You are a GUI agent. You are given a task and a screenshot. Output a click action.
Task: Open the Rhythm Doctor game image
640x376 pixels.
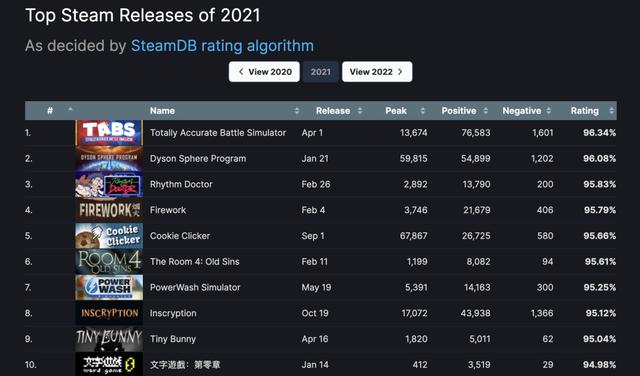(109, 184)
